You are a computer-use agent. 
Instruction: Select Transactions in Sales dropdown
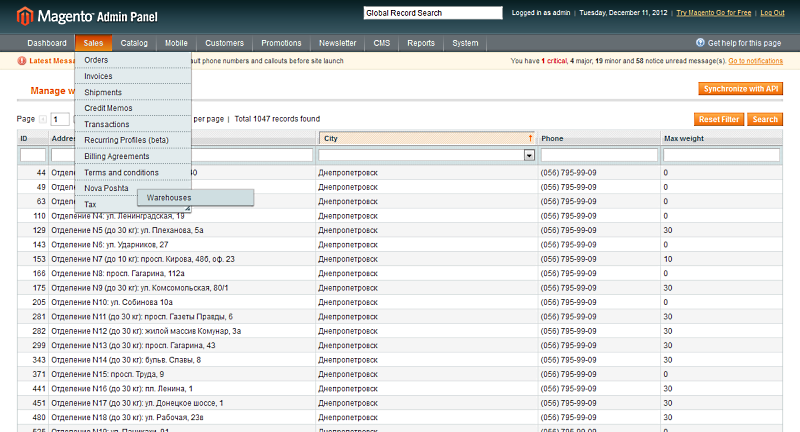[133, 124]
